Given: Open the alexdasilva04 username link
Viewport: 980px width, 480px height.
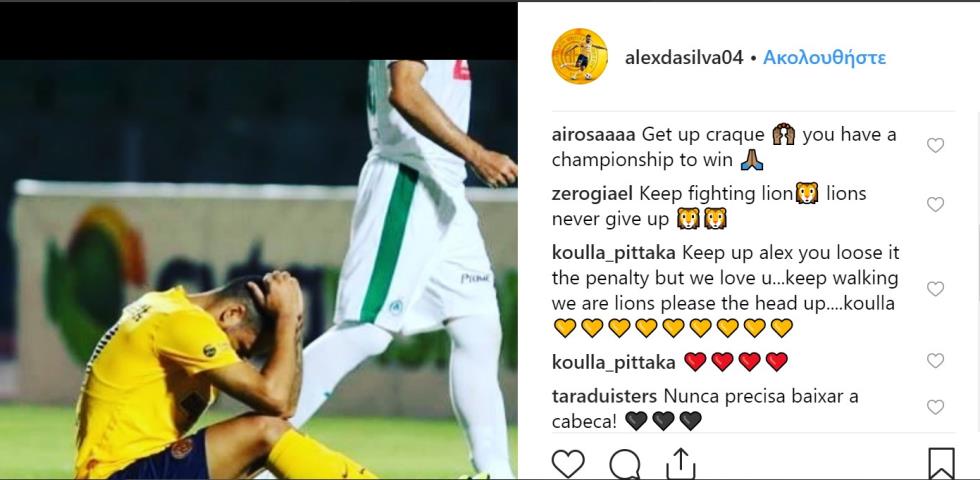Looking at the screenshot, I should click(x=684, y=58).
